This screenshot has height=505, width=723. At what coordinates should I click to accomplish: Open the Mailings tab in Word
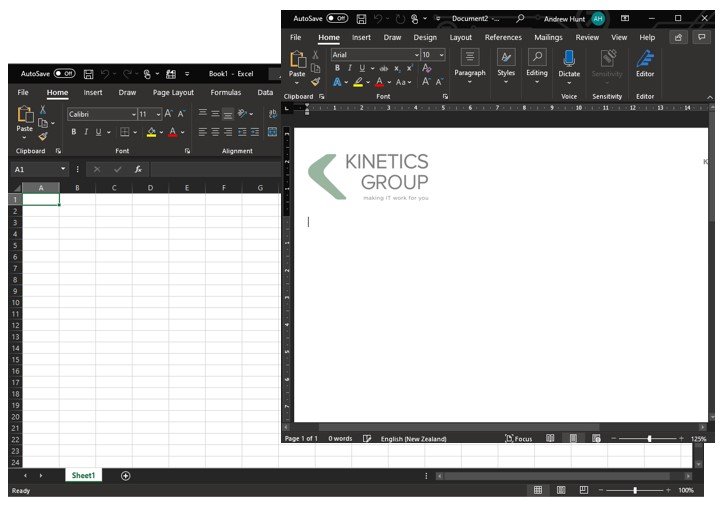coord(548,37)
